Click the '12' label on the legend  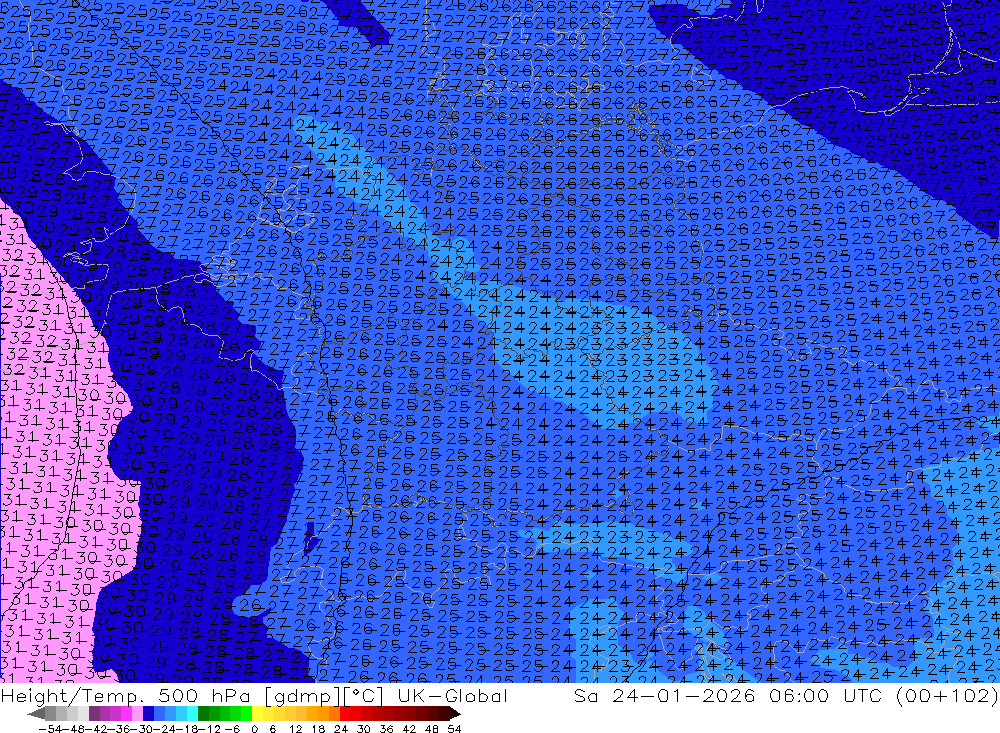295,729
